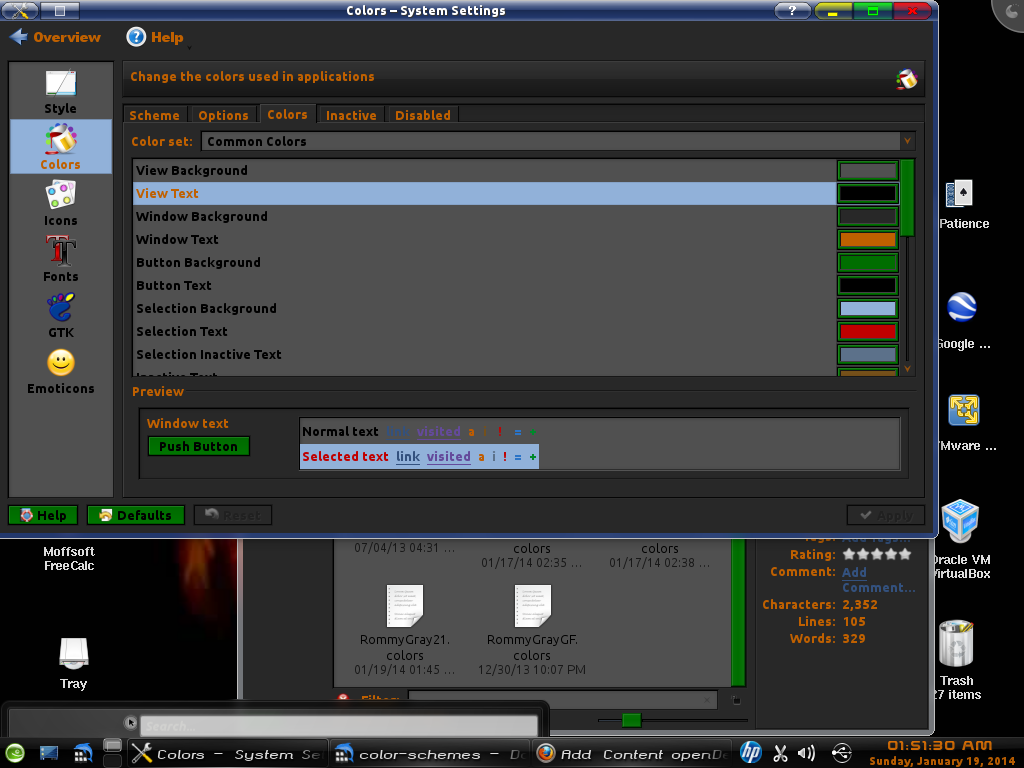Select the Colors tab
The image size is (1024, 768).
coord(287,114)
